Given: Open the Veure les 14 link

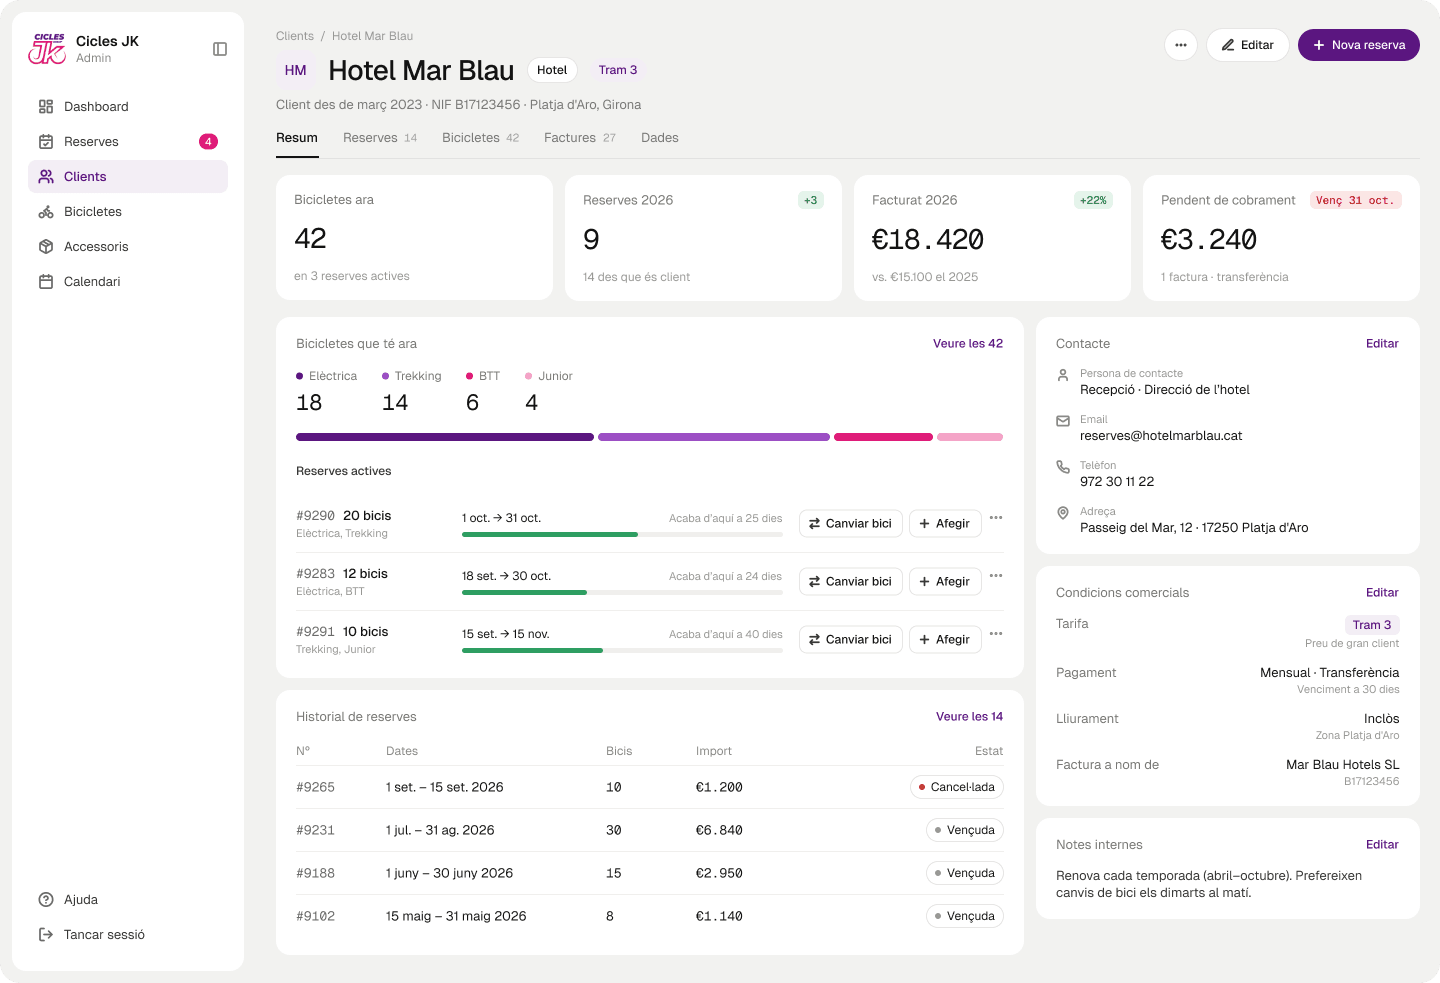Looking at the screenshot, I should click(x=969, y=717).
